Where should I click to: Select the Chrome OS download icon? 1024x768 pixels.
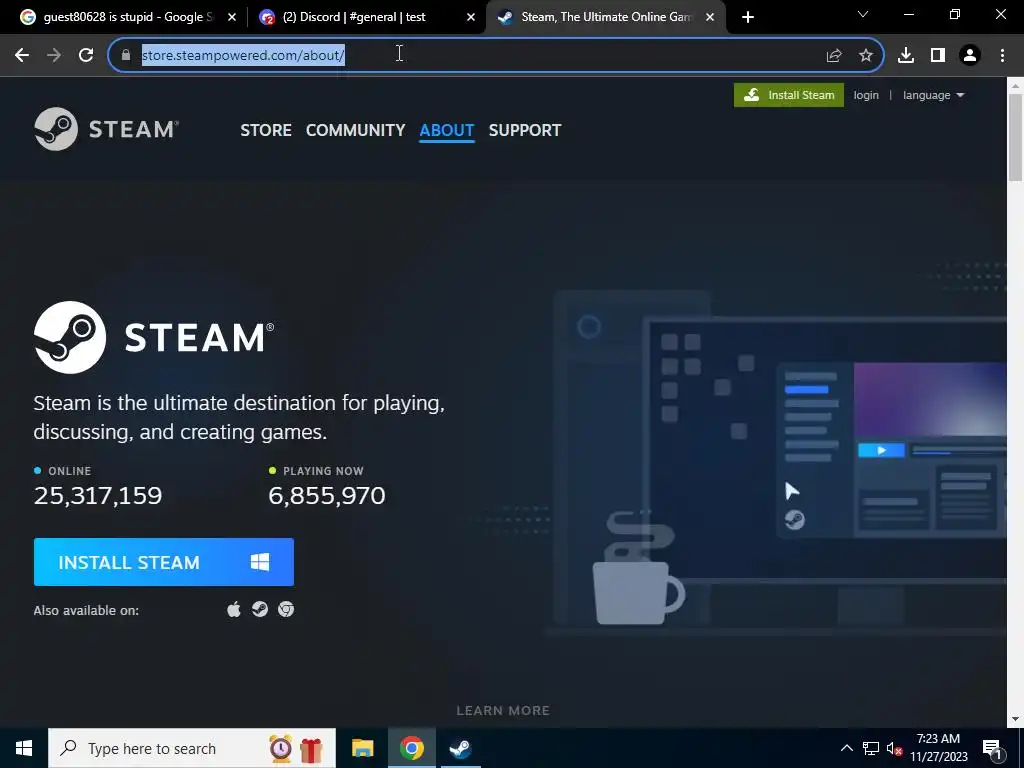286,609
